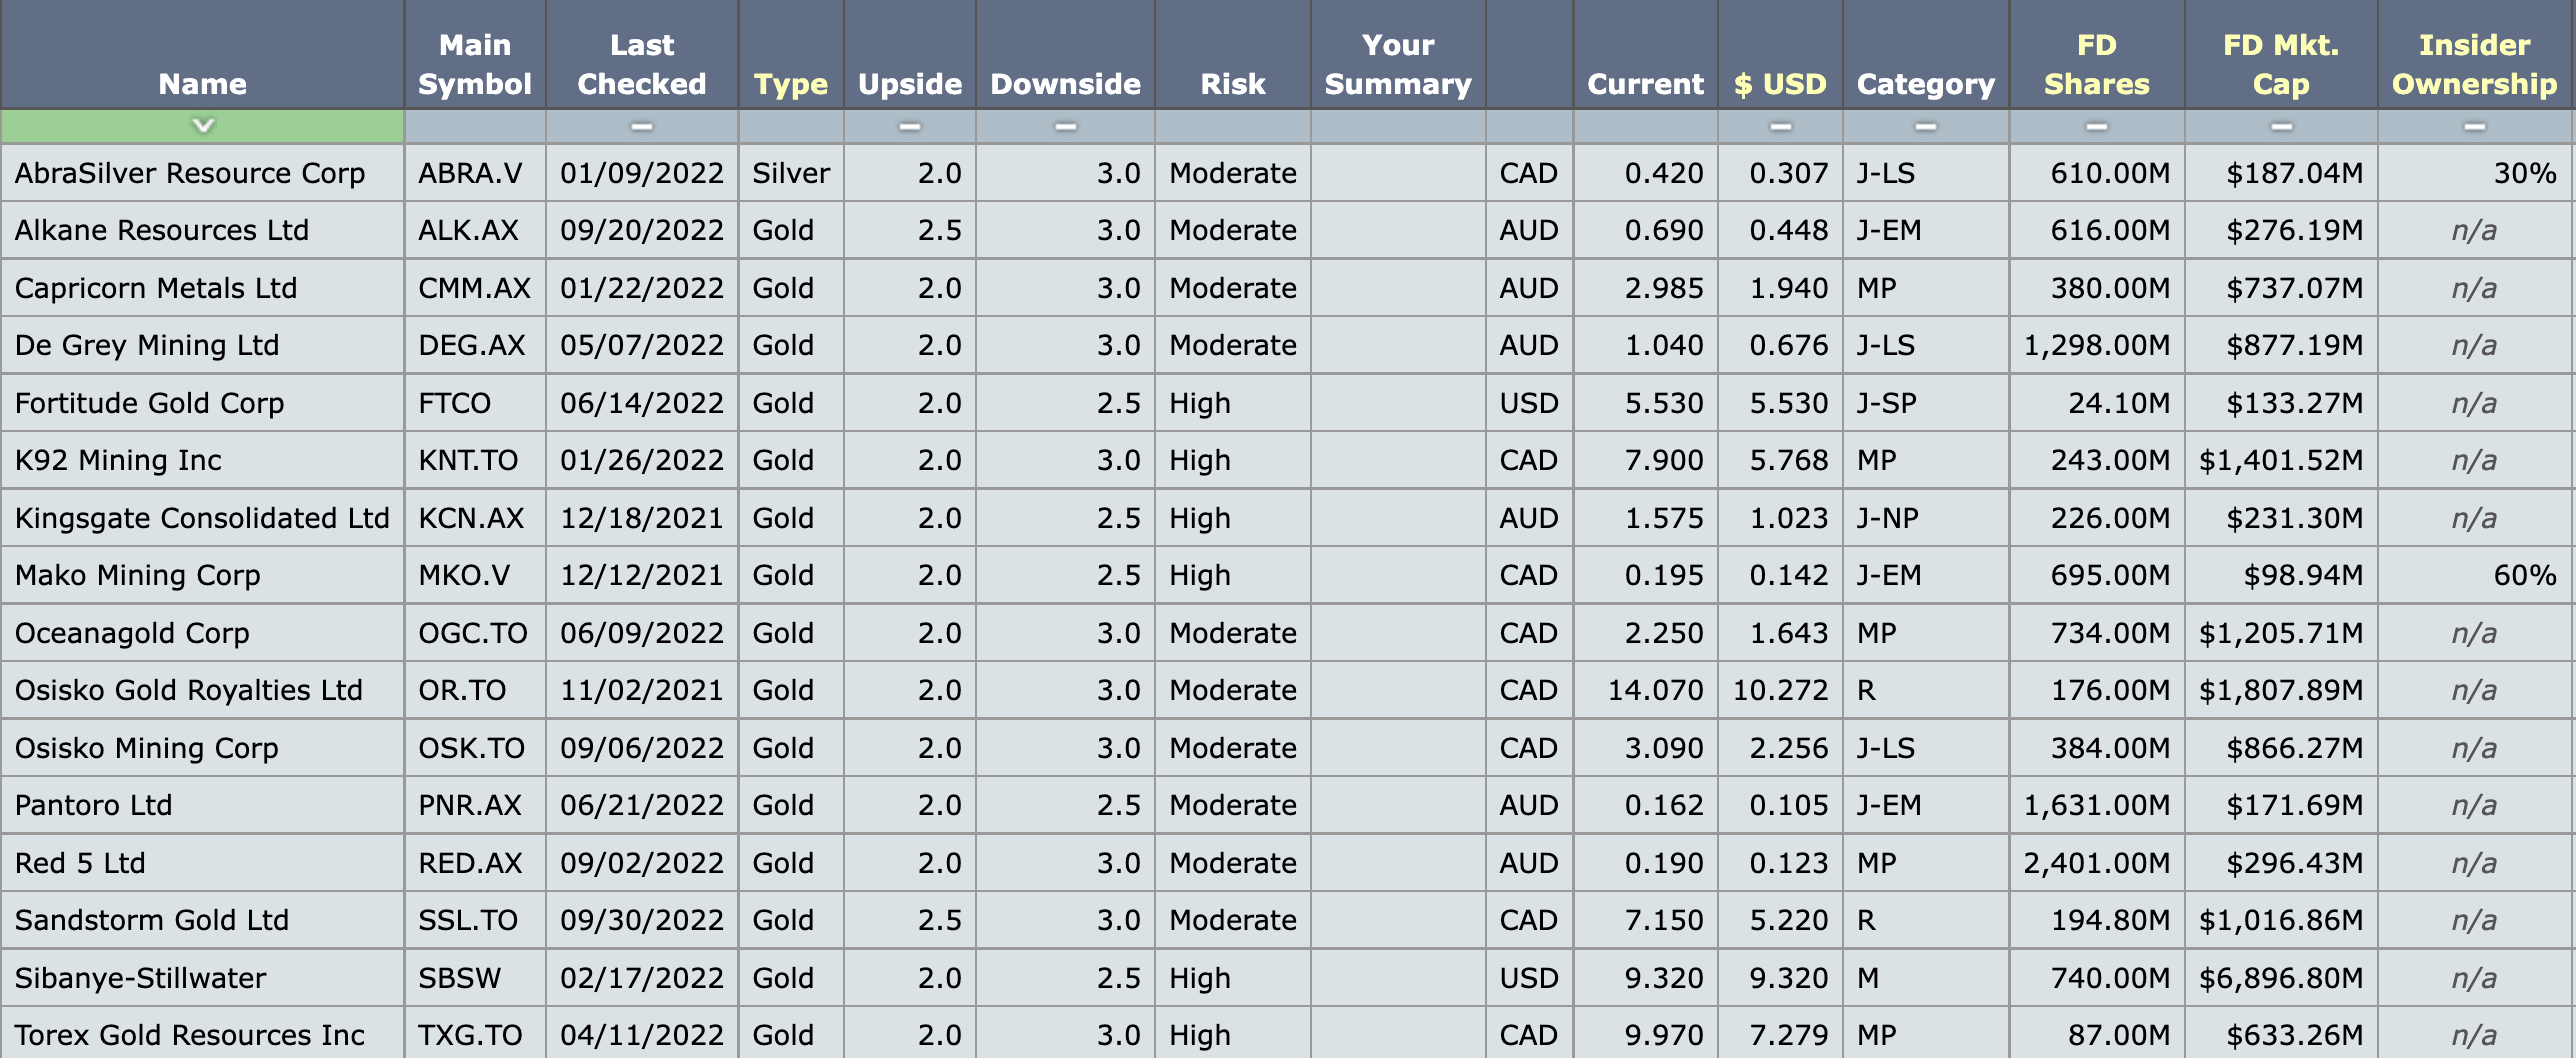
Task: Select the De Grey Mining Ltd name cell
Action: coord(203,345)
